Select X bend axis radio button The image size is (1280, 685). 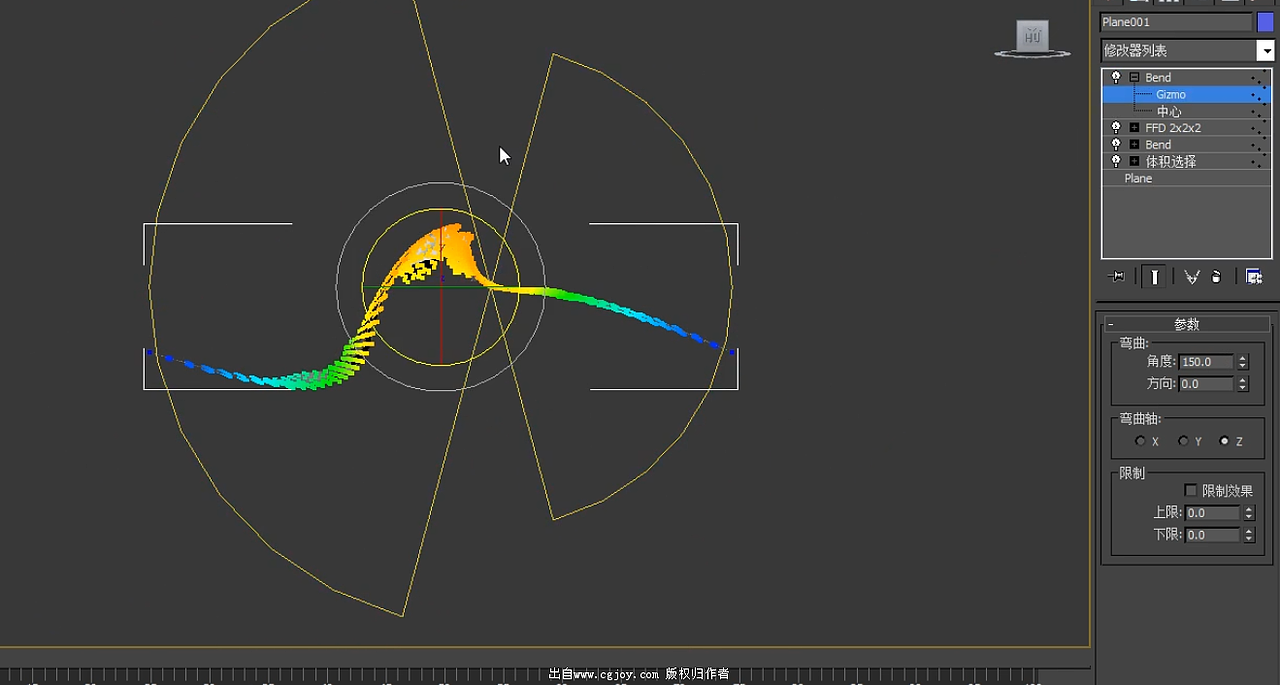click(x=1140, y=441)
